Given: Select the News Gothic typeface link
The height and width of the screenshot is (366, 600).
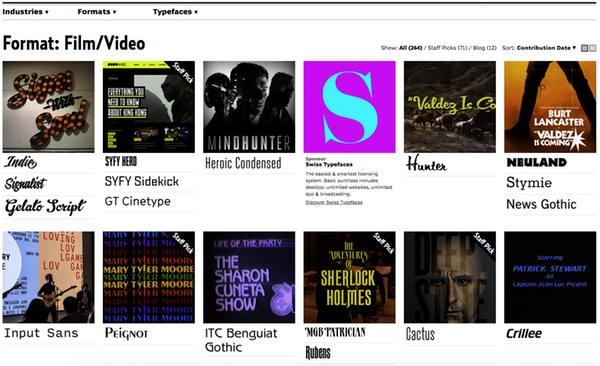Looking at the screenshot, I should tap(541, 204).
